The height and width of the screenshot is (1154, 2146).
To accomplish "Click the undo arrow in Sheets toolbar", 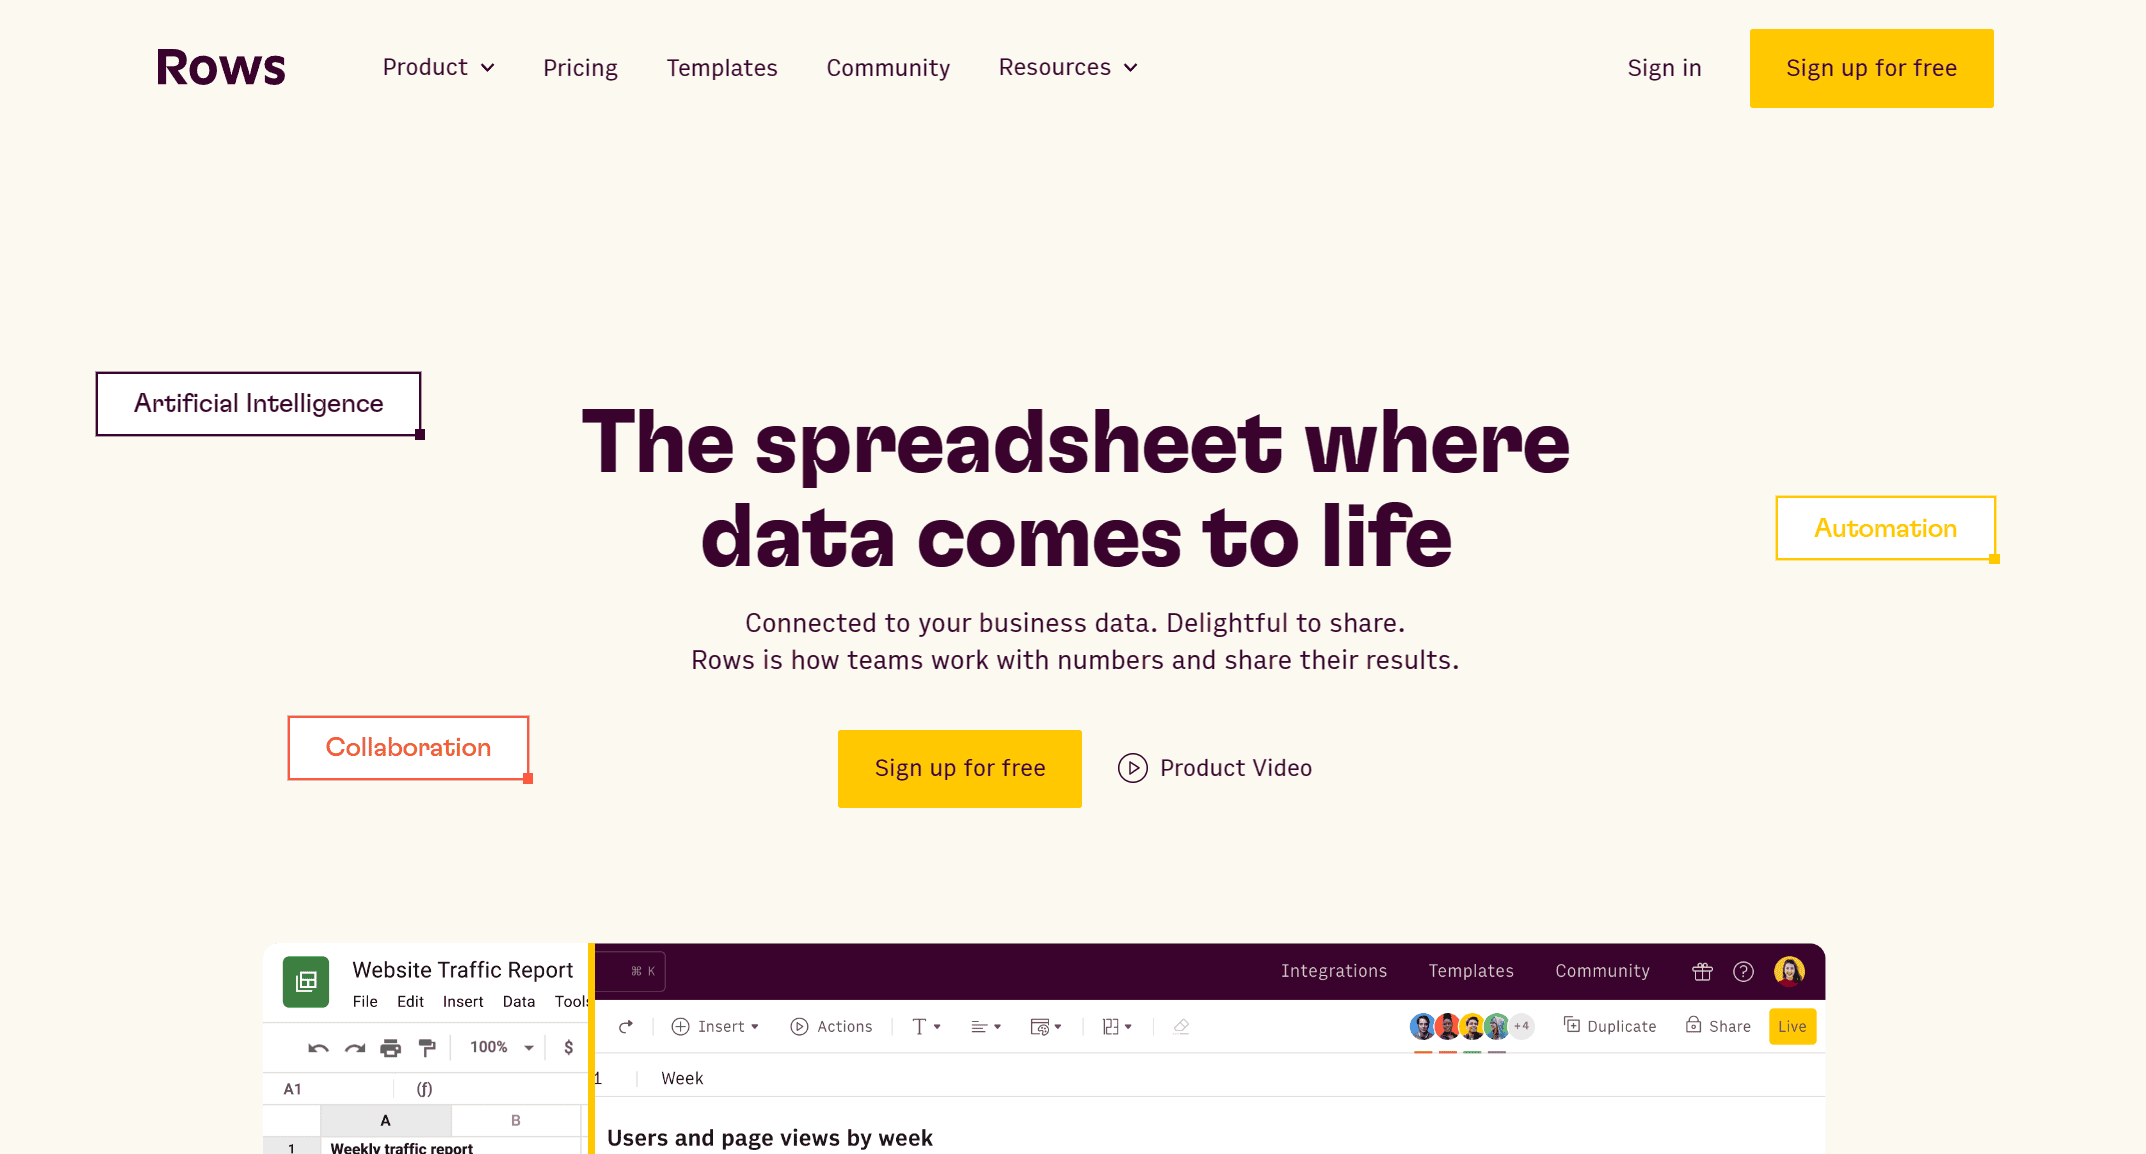I will click(x=318, y=1047).
